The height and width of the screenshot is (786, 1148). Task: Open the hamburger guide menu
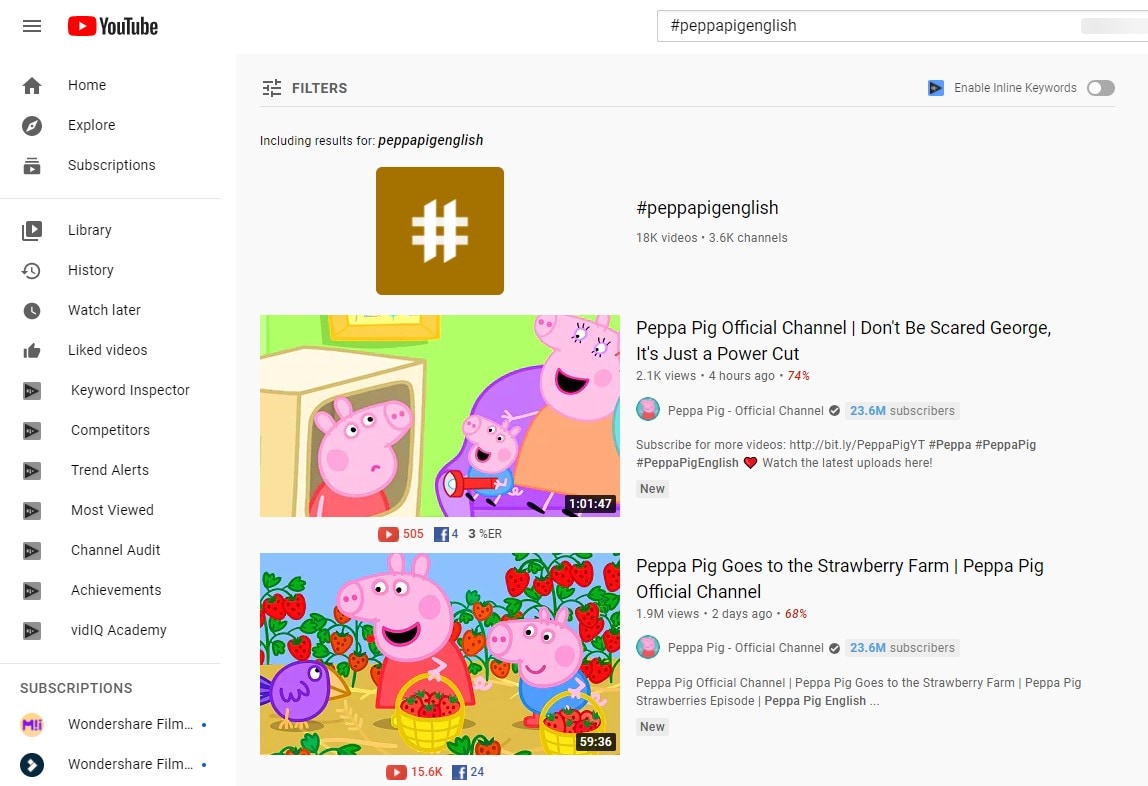click(x=31, y=26)
